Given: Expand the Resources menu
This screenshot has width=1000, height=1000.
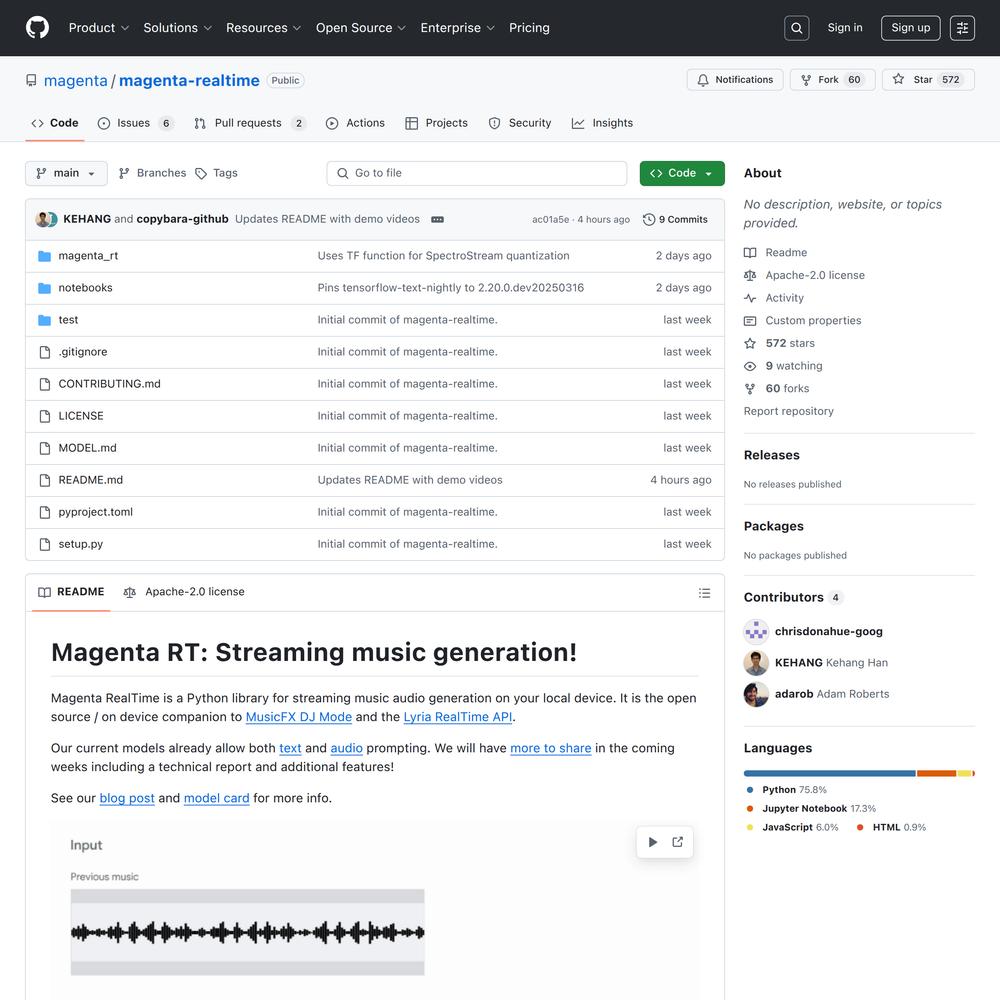Looking at the screenshot, I should pos(263,28).
